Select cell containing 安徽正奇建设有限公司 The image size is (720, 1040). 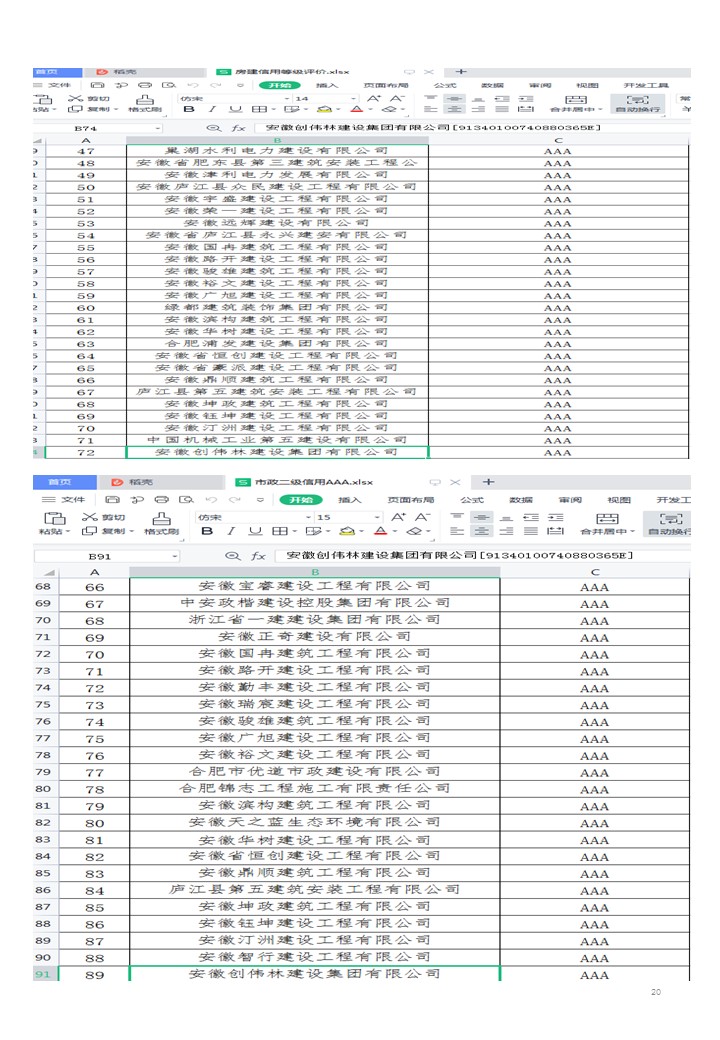314,637
